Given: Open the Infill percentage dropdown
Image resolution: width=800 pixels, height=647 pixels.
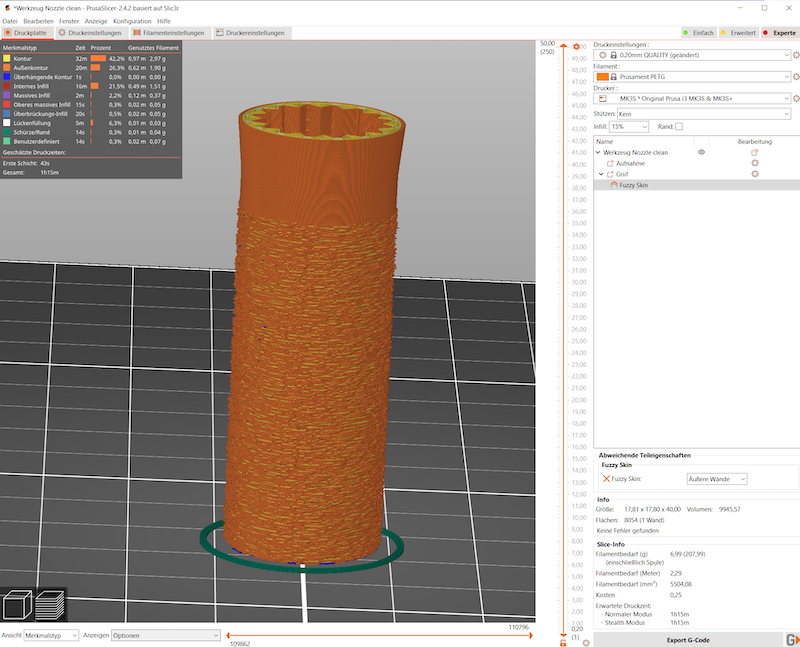Looking at the screenshot, I should click(629, 127).
